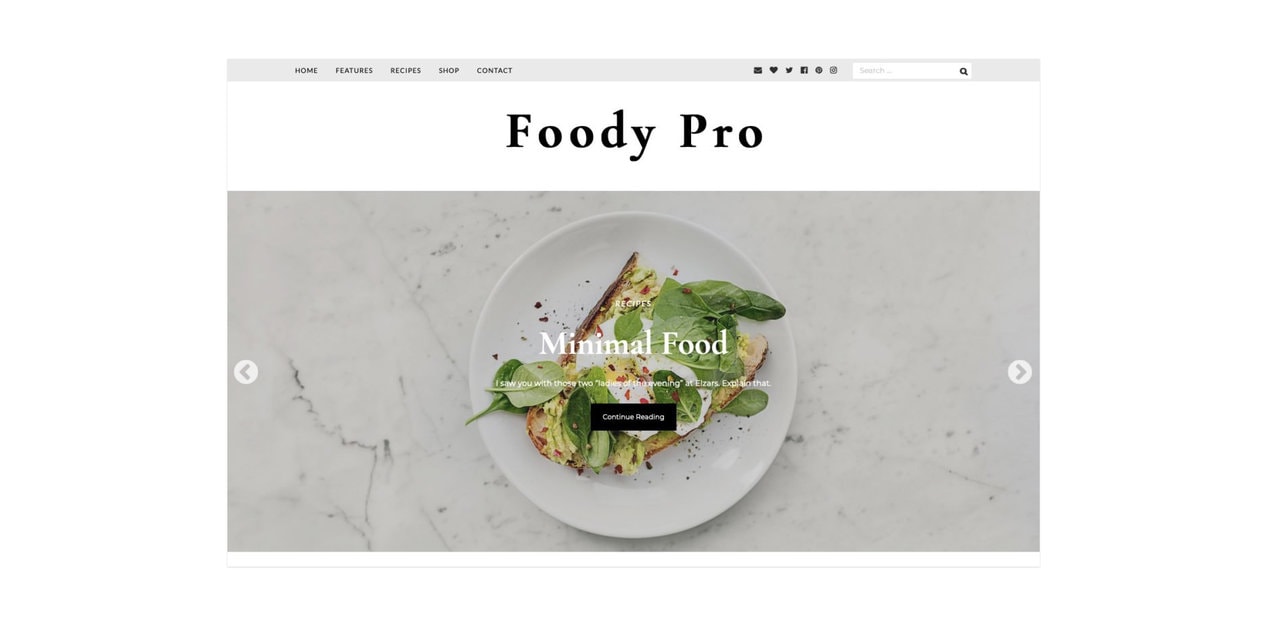Open the Recipes menu item
The width and height of the screenshot is (1280, 641).
pyautogui.click(x=405, y=71)
